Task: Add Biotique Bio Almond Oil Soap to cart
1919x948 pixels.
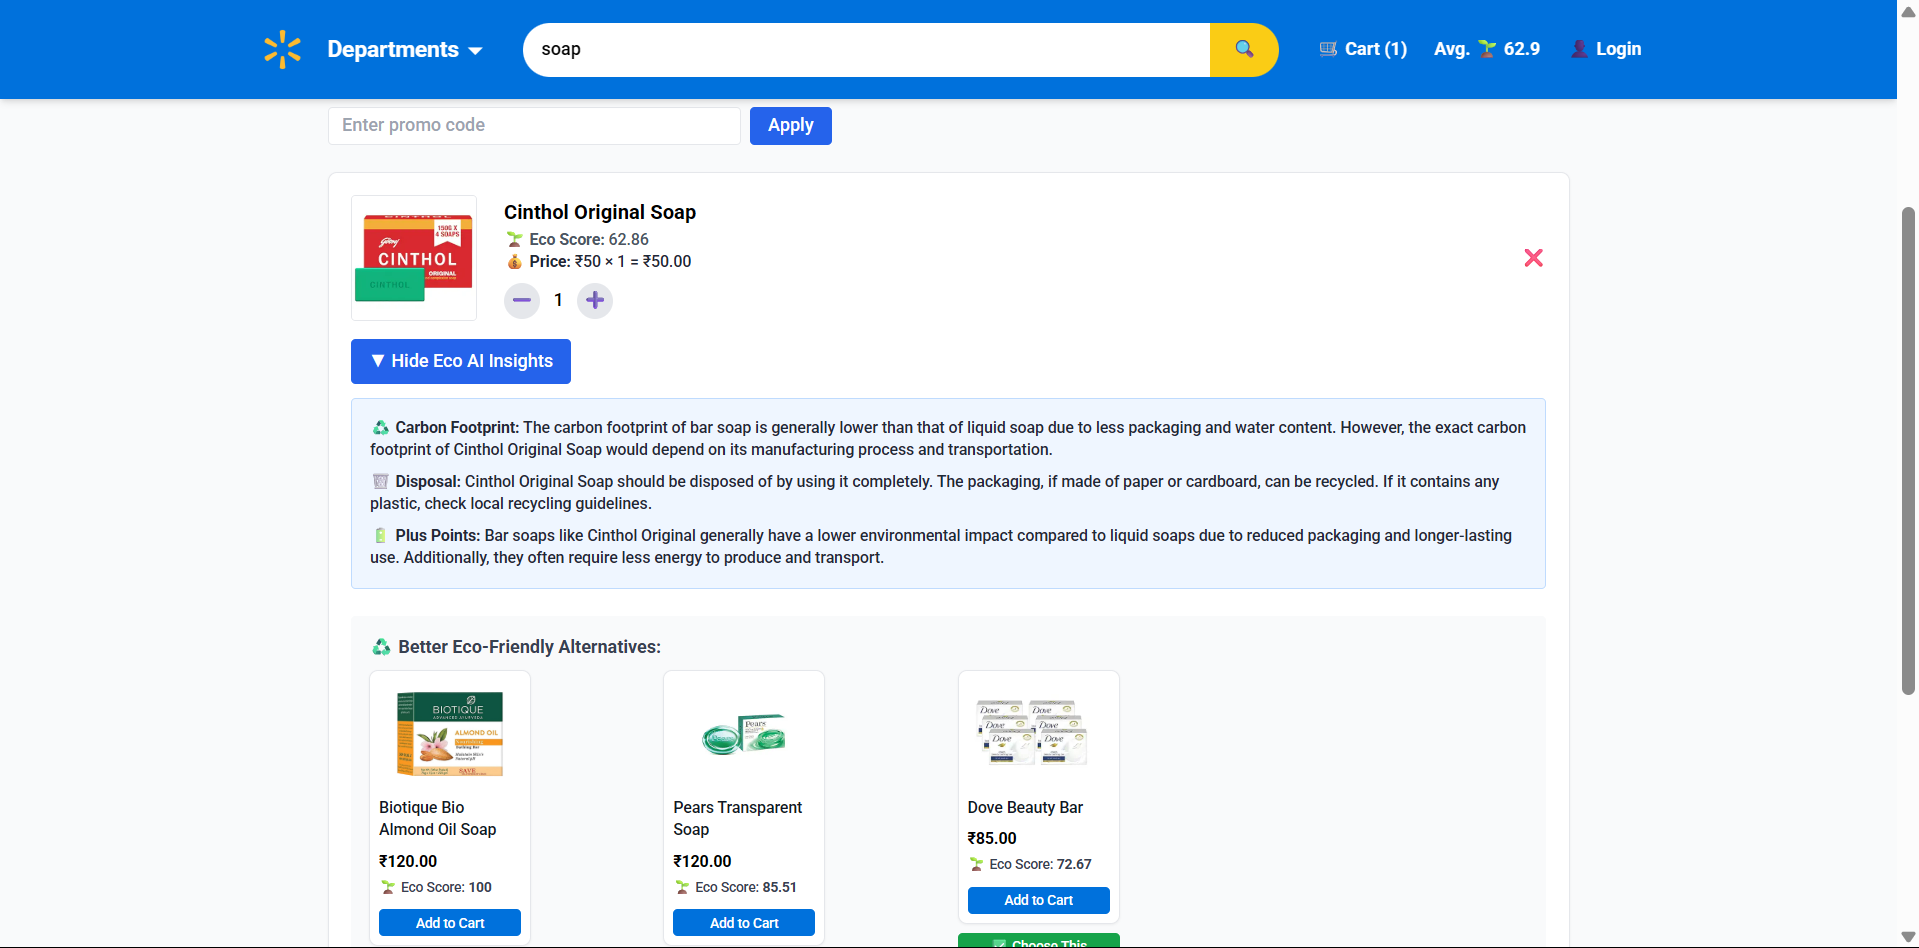Action: 450,923
